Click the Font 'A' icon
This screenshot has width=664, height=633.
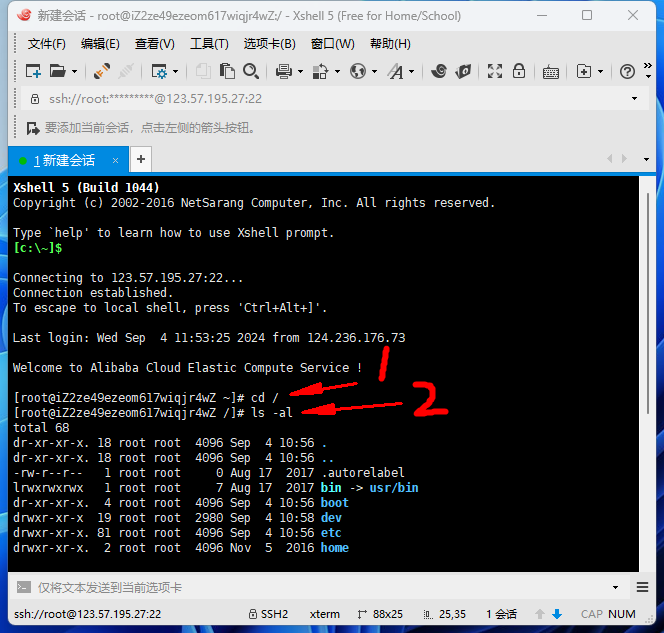[396, 71]
